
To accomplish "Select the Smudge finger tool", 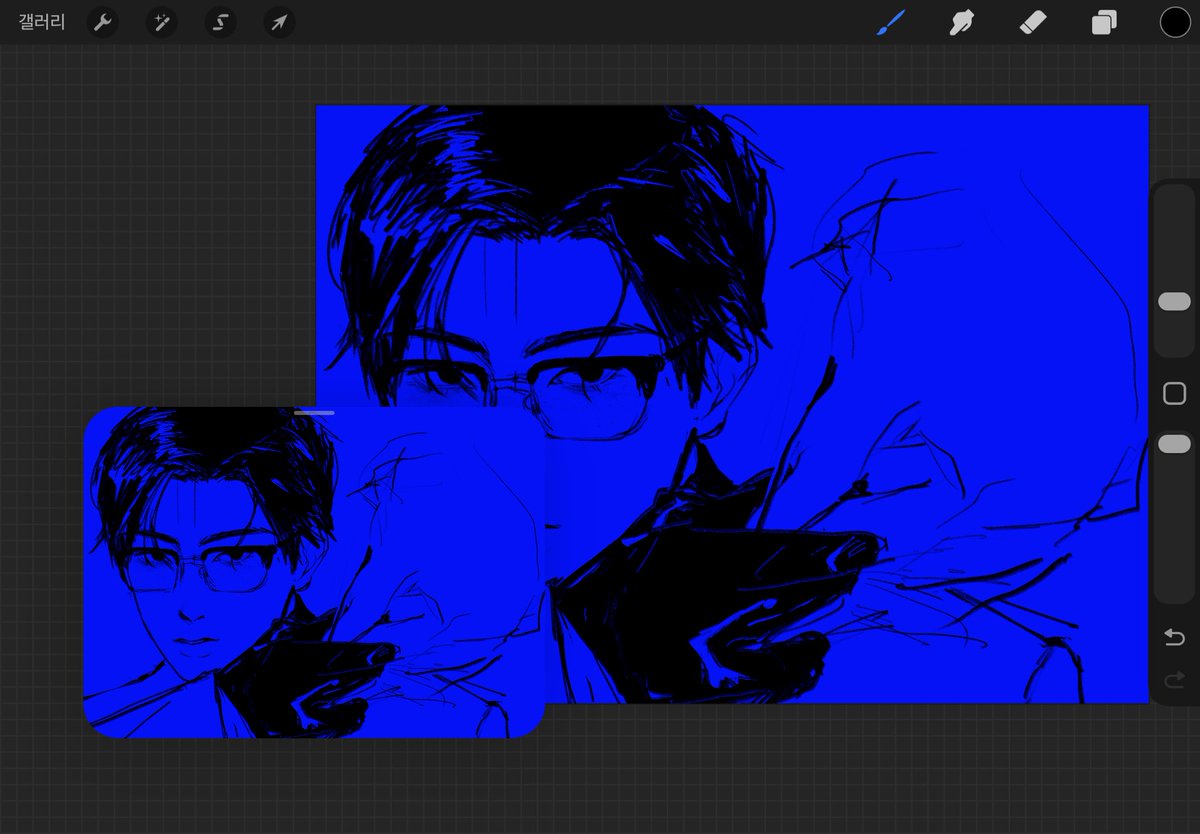I will point(962,22).
